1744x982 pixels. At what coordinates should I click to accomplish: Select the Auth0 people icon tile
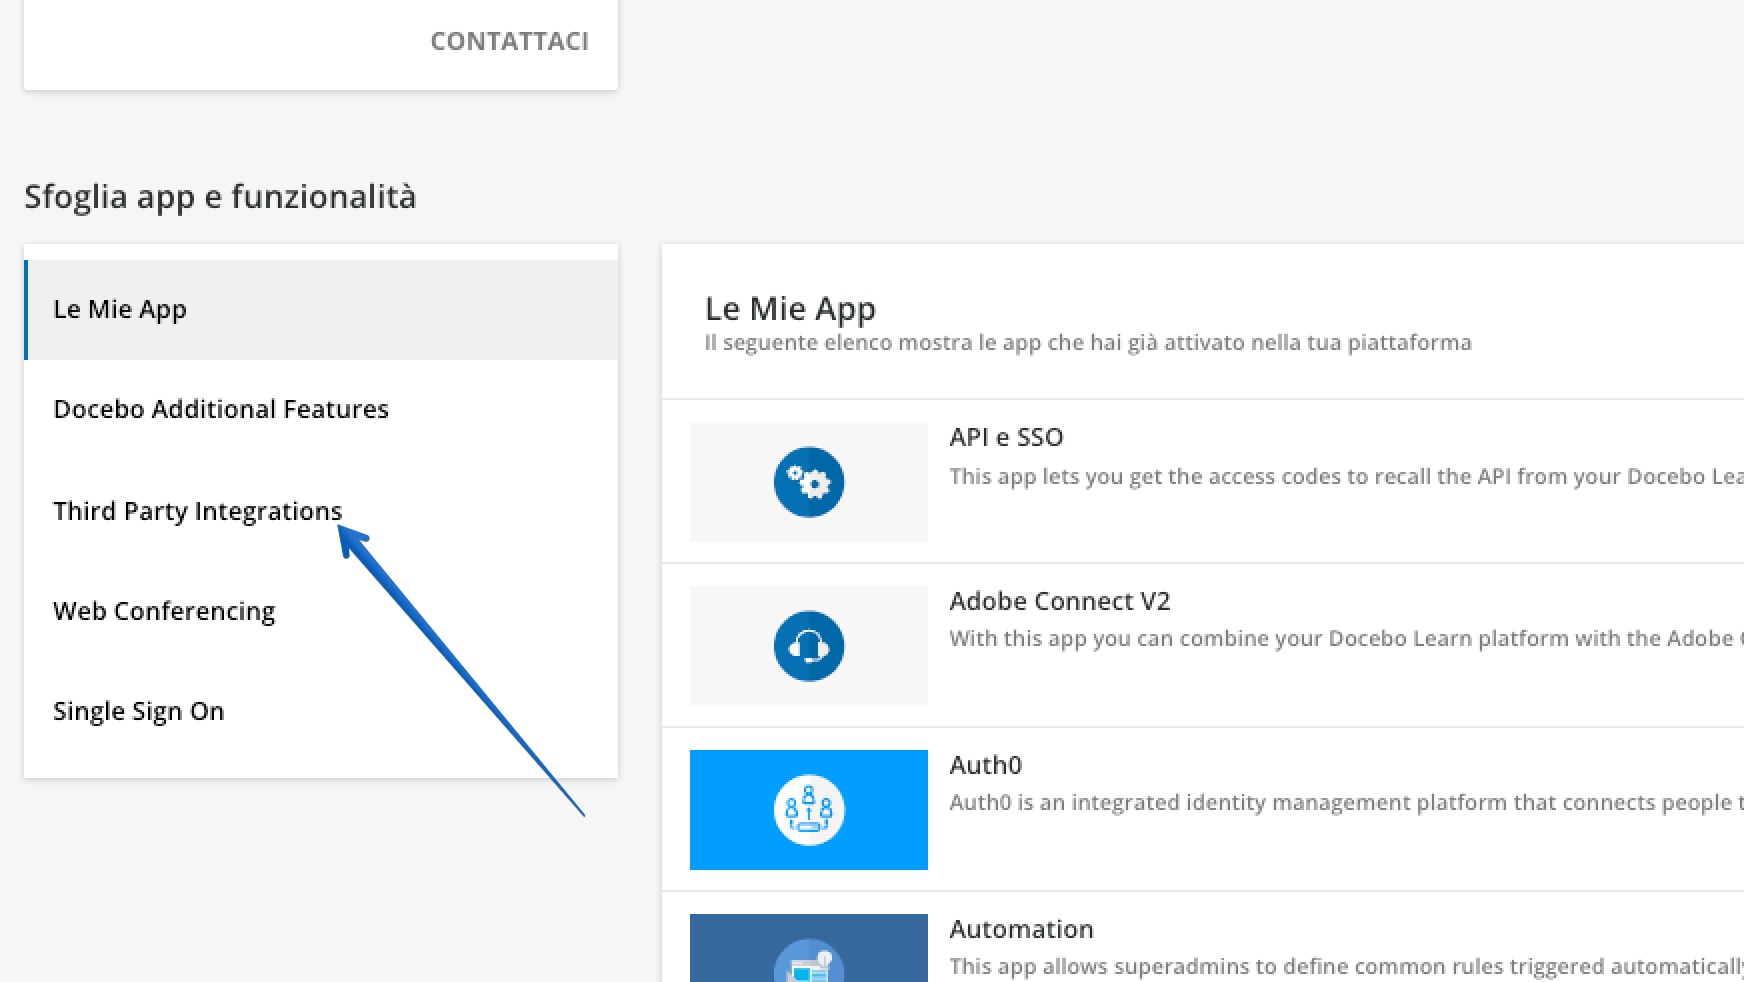click(x=808, y=810)
